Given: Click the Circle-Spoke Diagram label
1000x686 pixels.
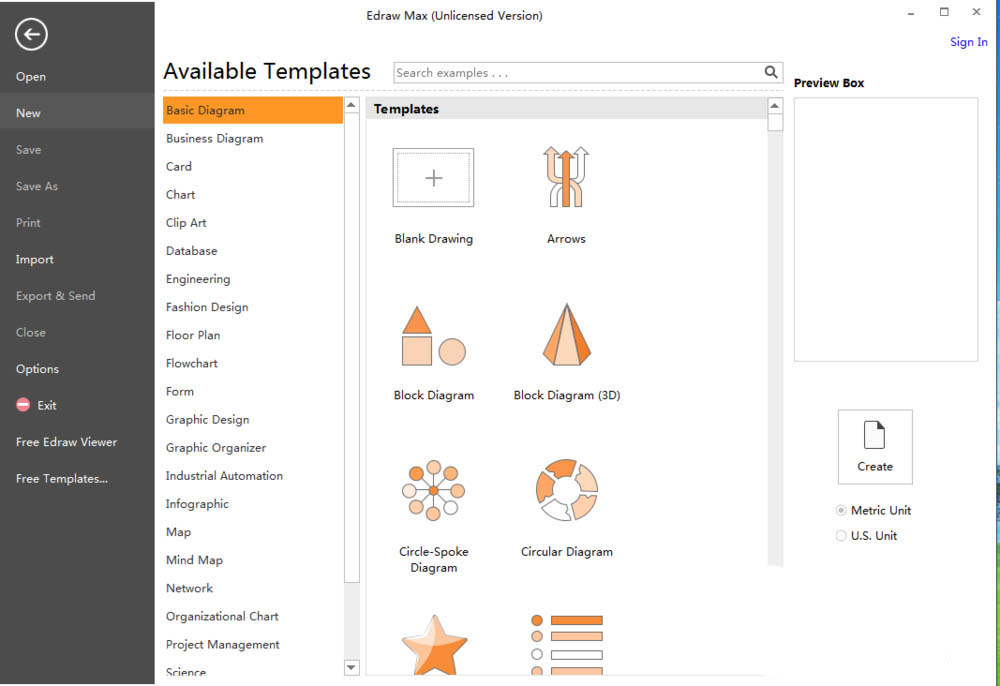Looking at the screenshot, I should [x=434, y=559].
